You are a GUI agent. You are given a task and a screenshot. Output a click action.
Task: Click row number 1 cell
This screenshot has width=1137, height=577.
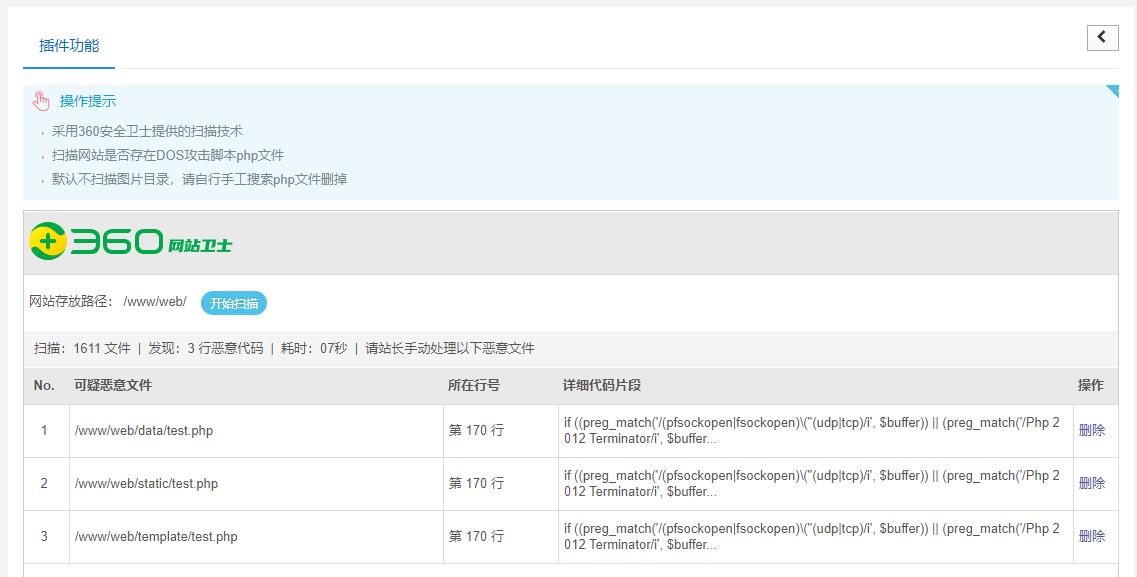(x=44, y=431)
